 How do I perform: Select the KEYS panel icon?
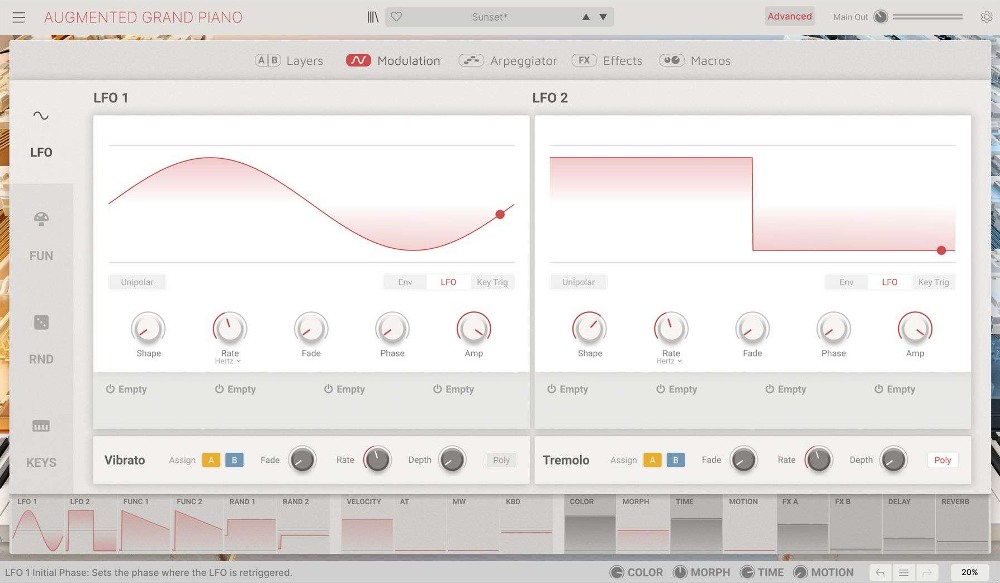[x=41, y=443]
